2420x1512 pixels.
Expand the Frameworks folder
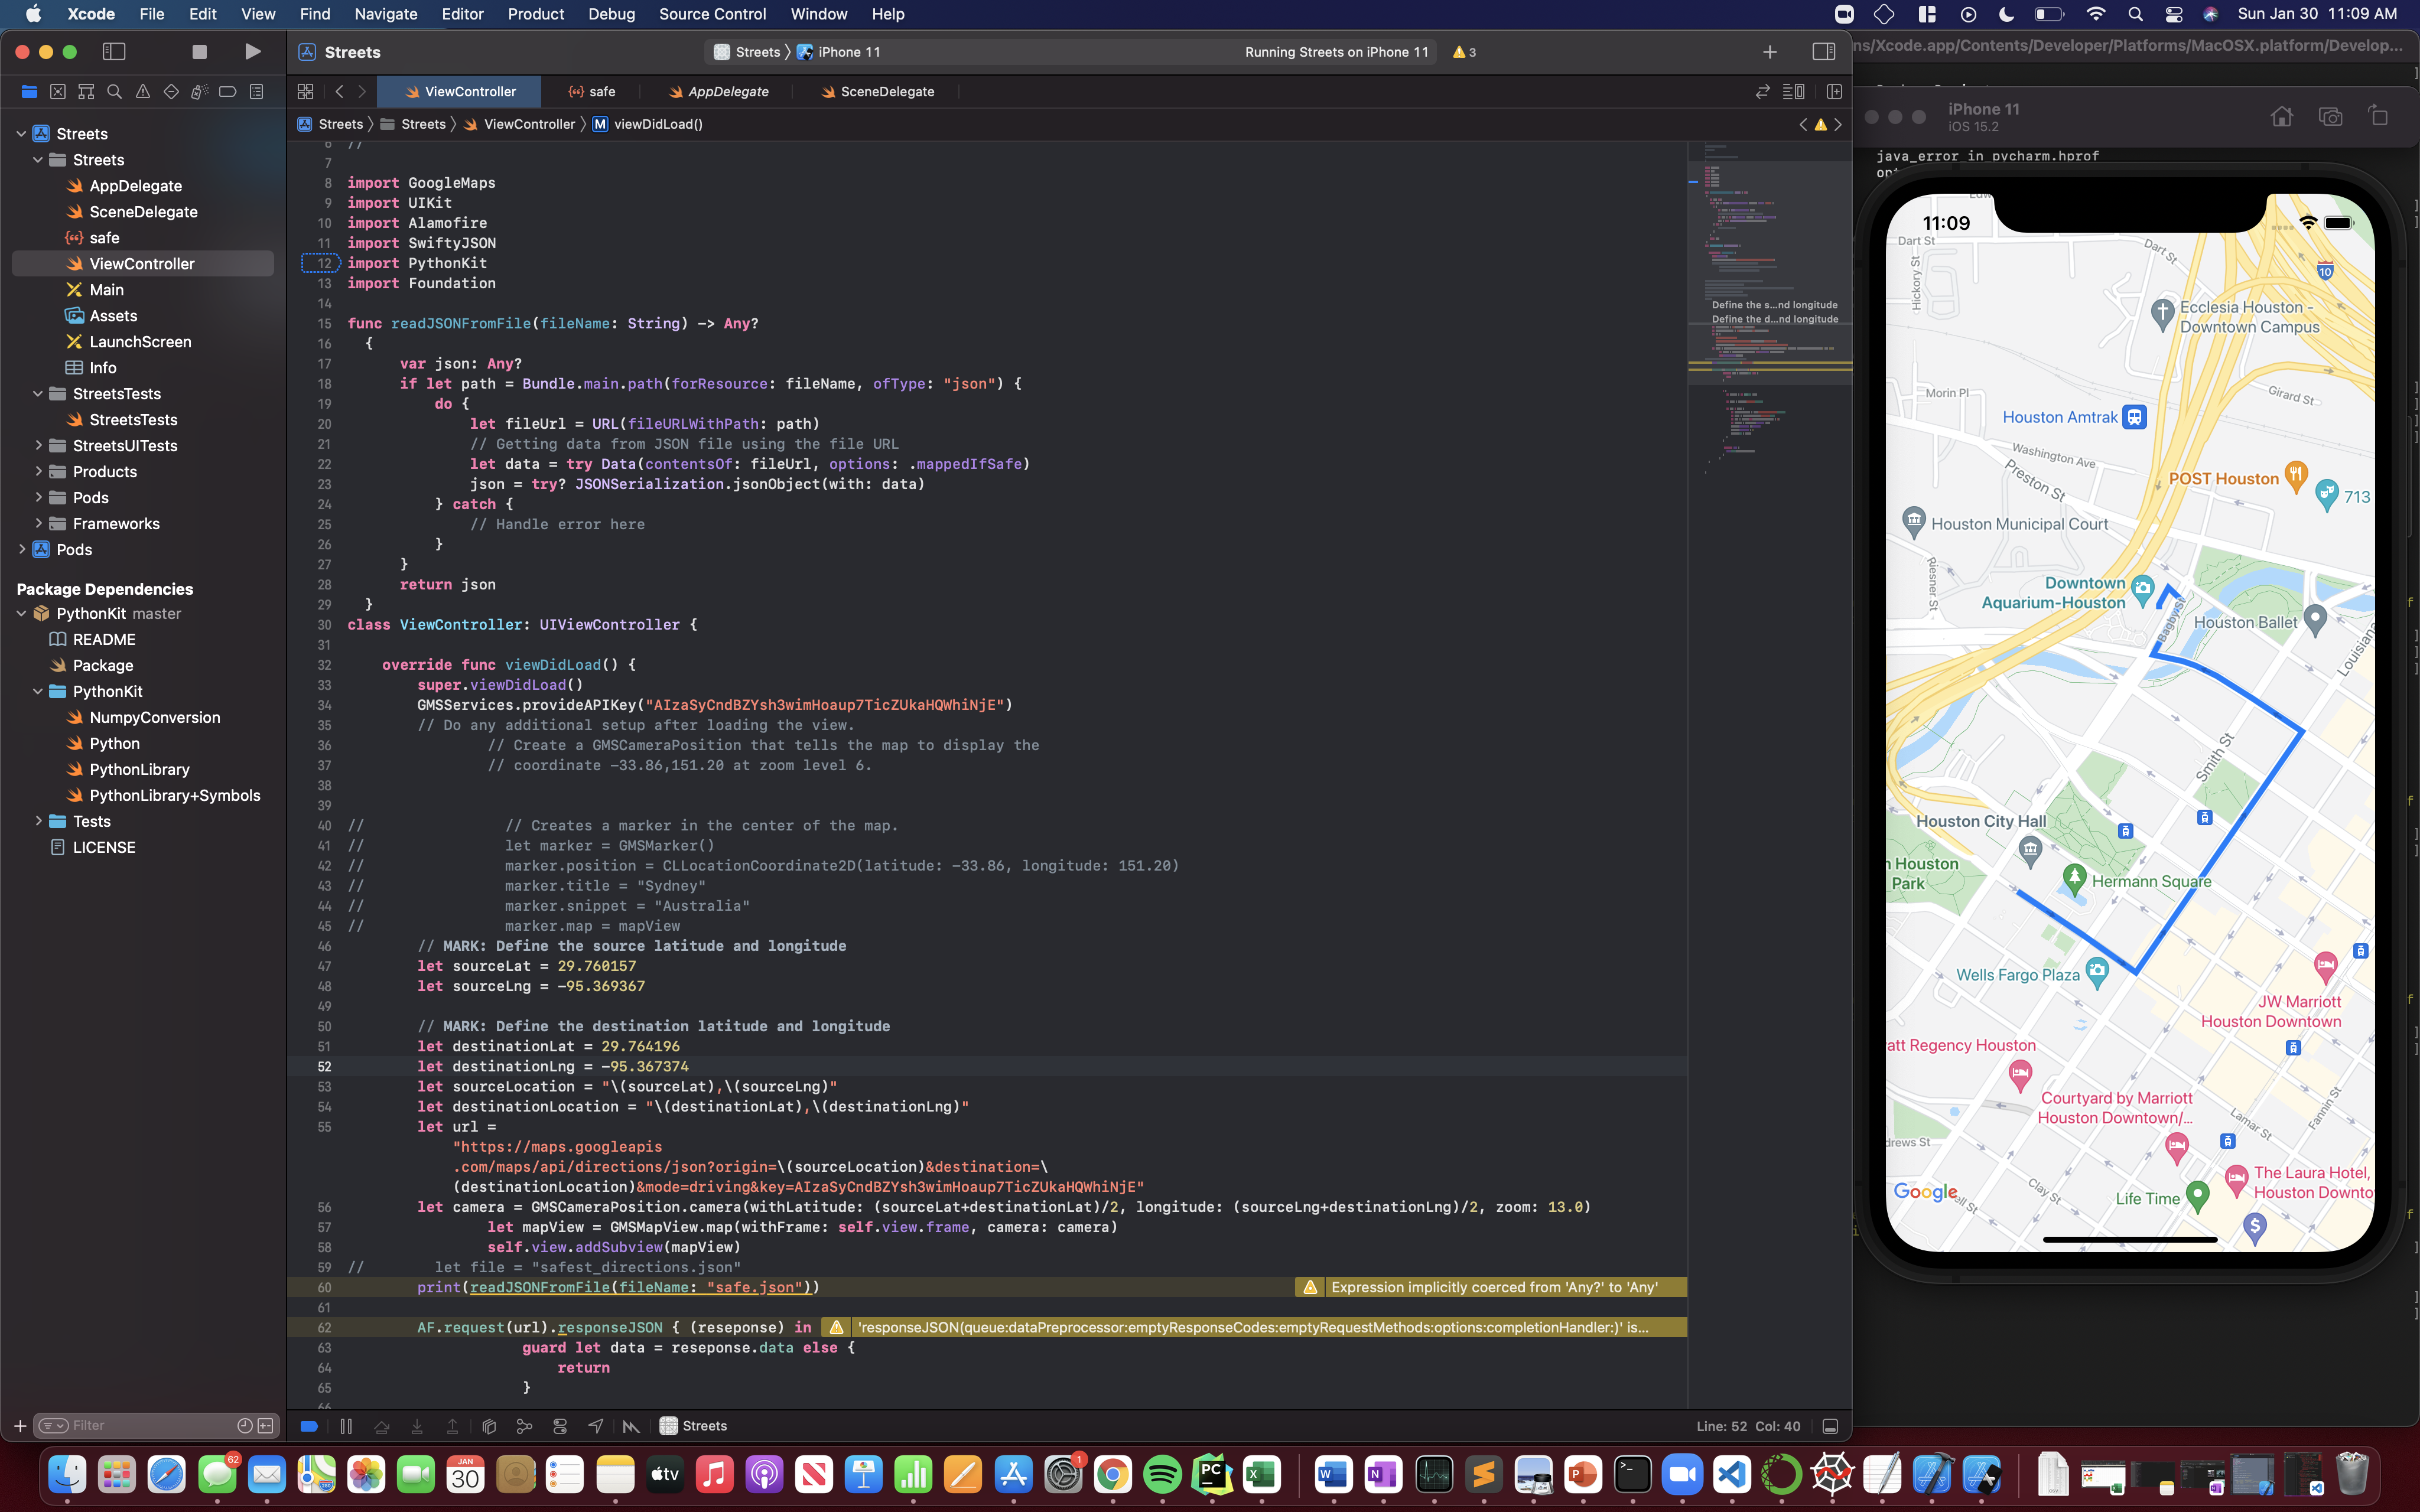(x=38, y=524)
